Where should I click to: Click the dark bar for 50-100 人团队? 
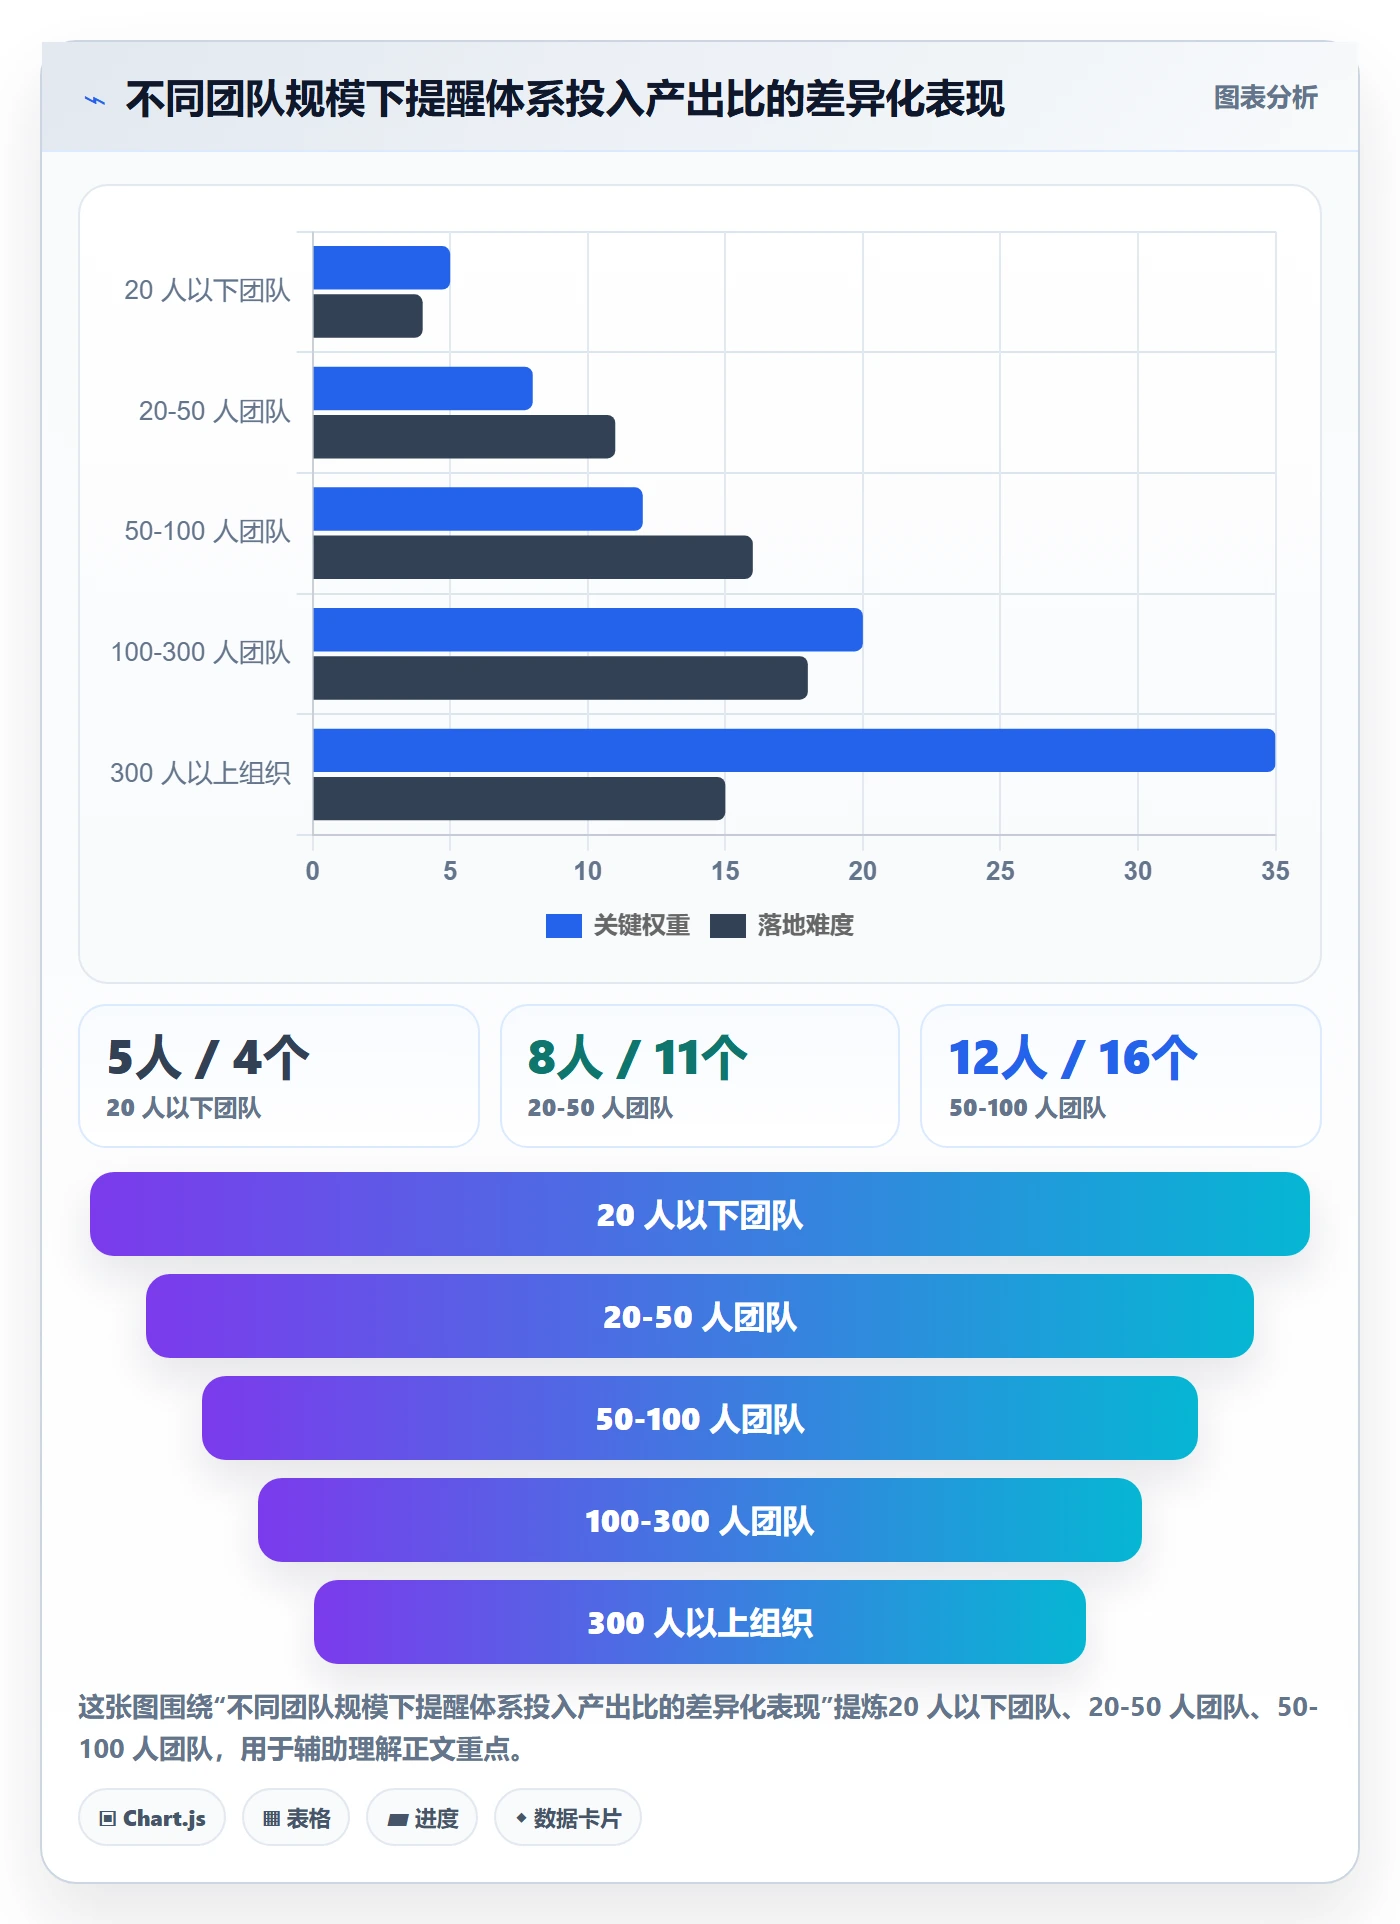[x=533, y=557]
